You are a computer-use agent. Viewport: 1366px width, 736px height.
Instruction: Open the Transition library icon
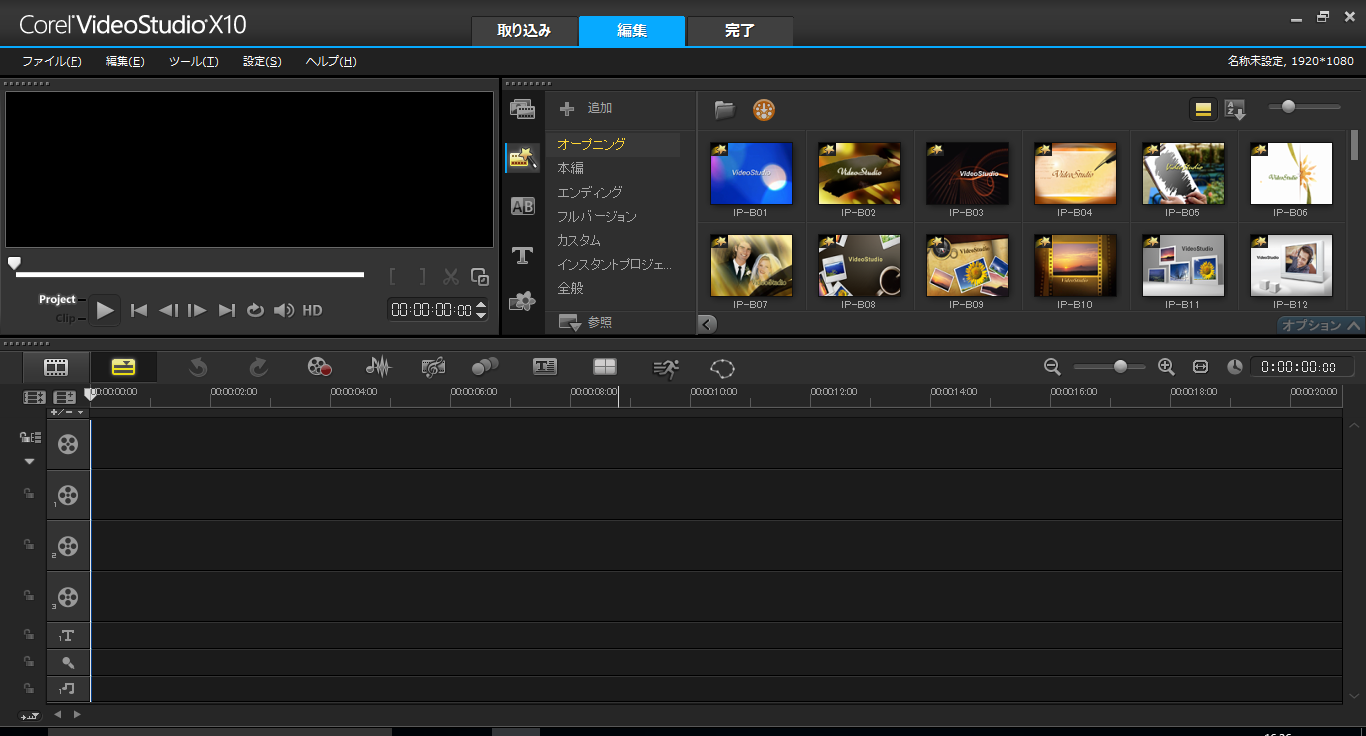(x=522, y=206)
